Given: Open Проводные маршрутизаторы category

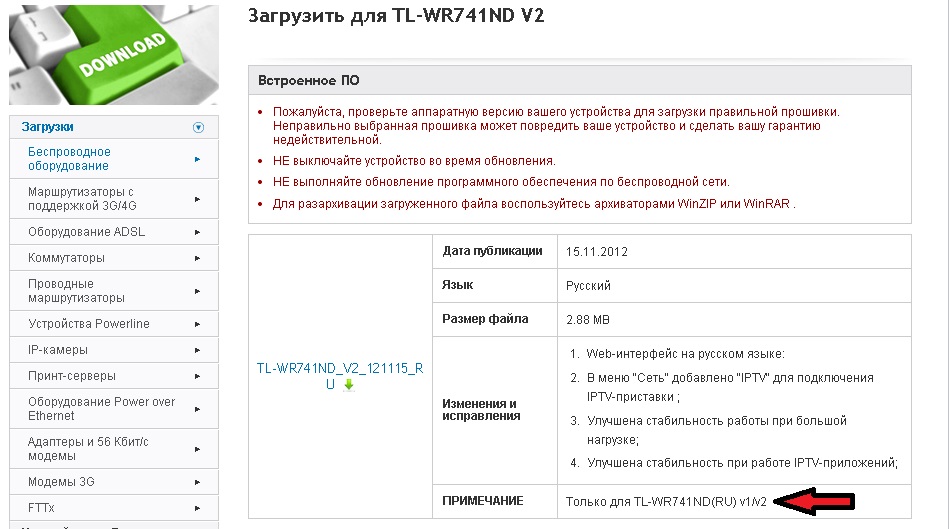Looking at the screenshot, I should [76, 291].
